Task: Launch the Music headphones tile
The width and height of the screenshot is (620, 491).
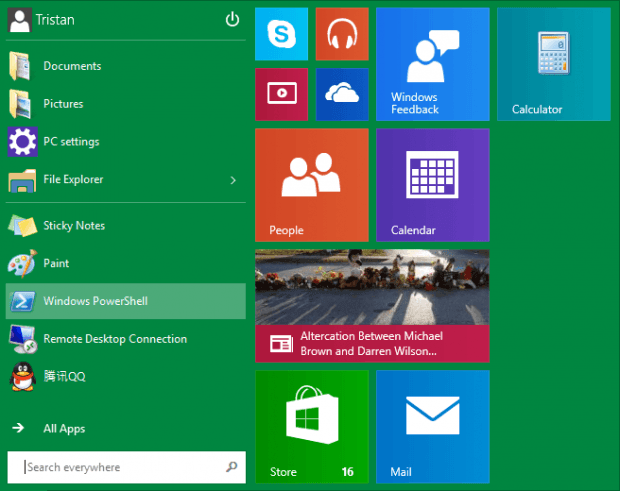Action: click(x=342, y=34)
